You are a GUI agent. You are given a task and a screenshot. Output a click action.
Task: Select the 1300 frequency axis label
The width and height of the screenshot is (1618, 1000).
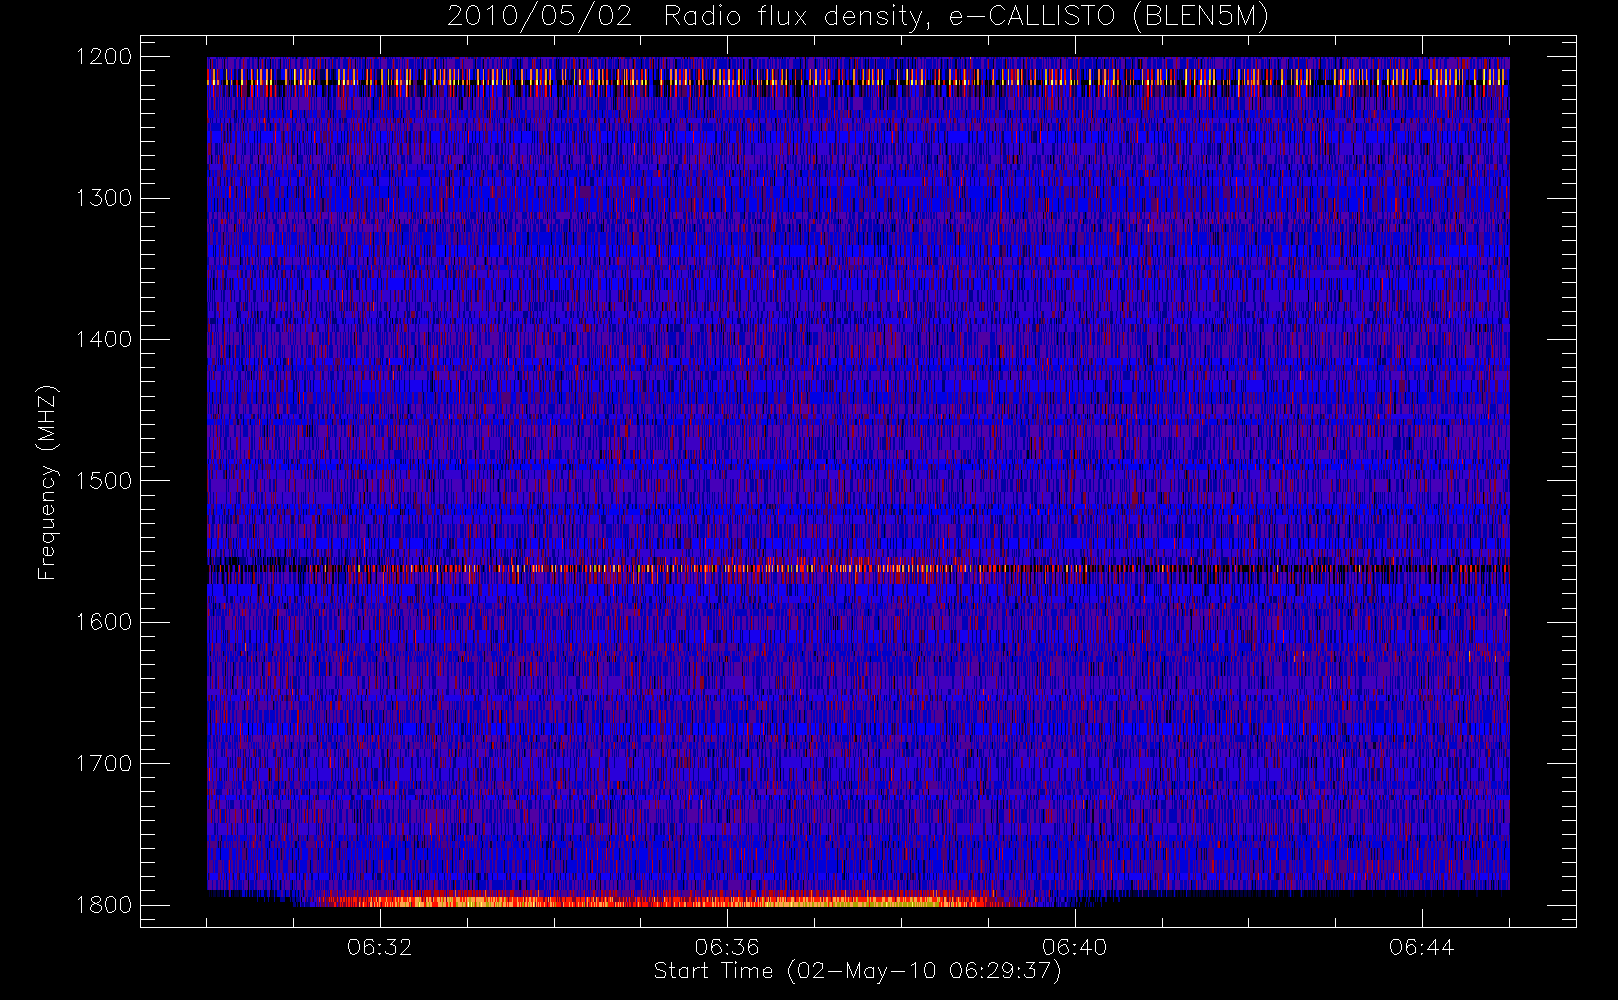tap(104, 198)
